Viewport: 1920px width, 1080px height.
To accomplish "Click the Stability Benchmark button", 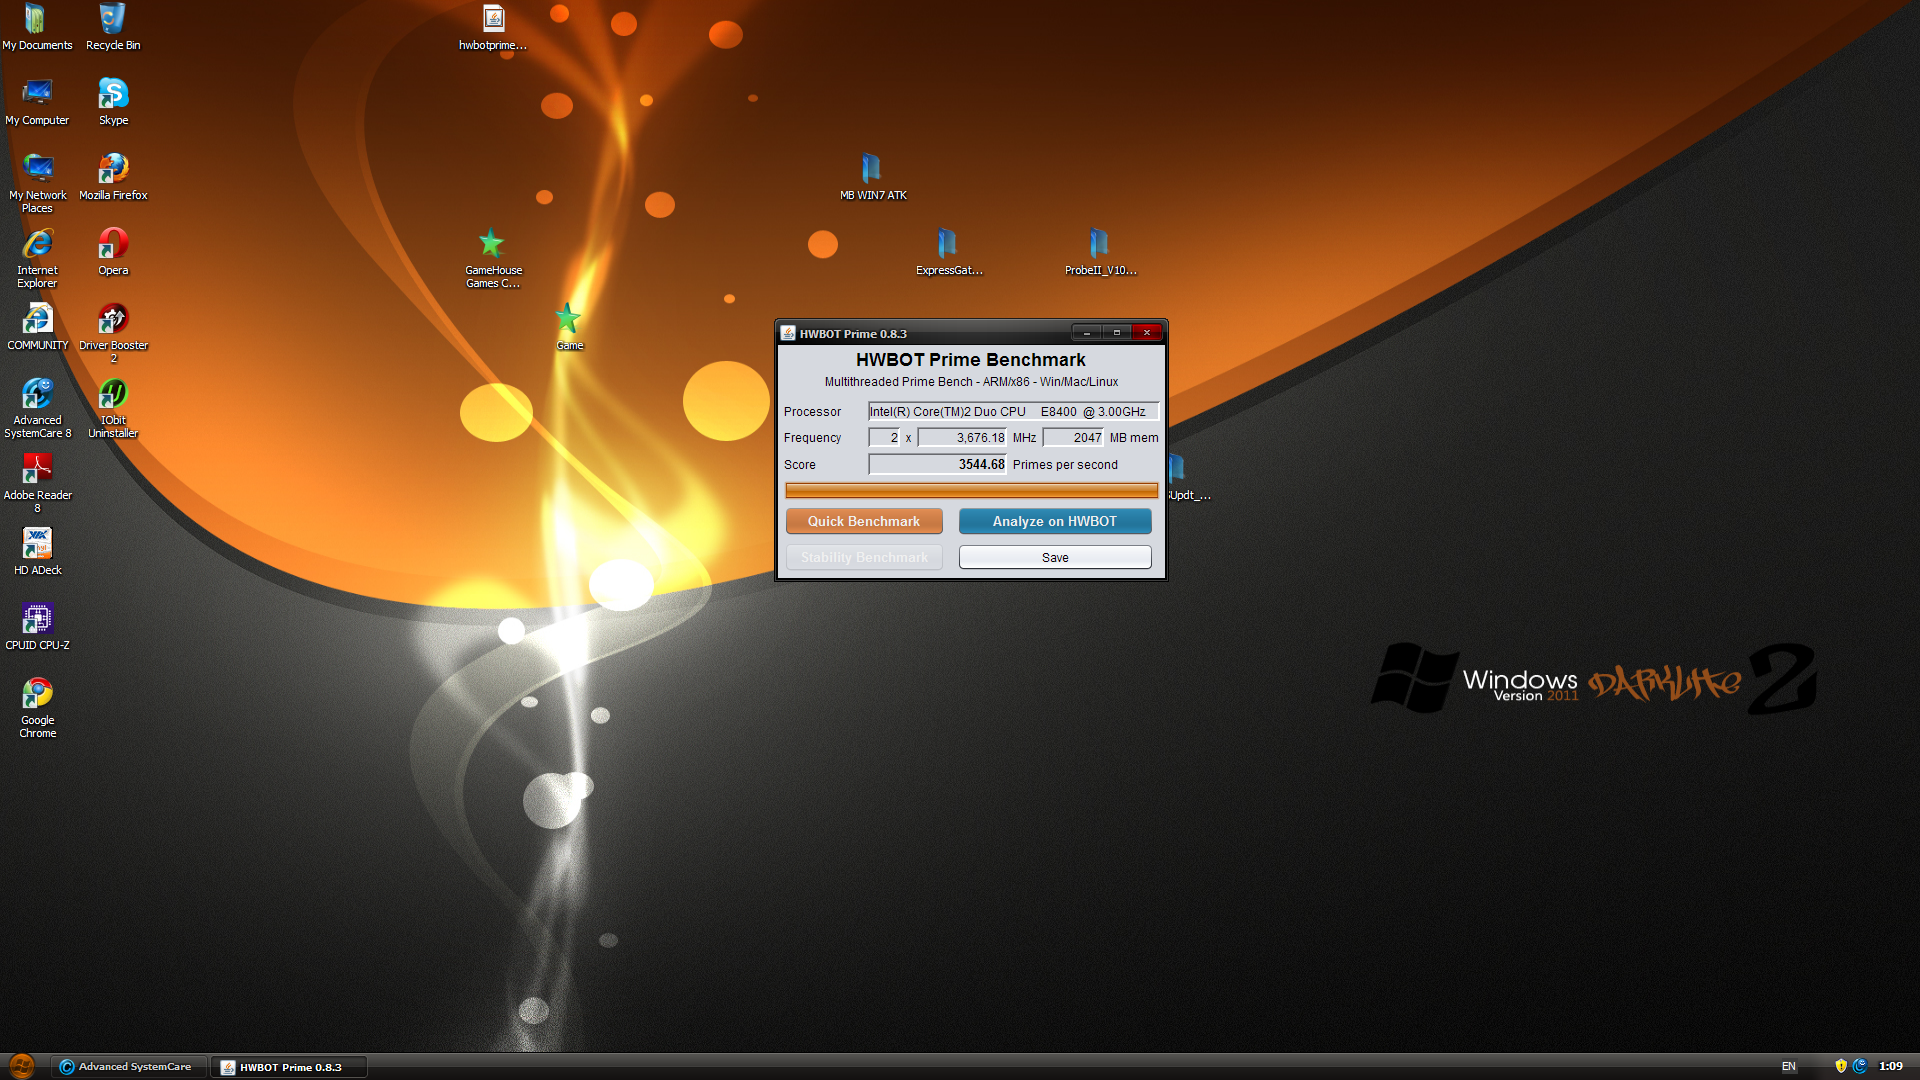I will 864,557.
